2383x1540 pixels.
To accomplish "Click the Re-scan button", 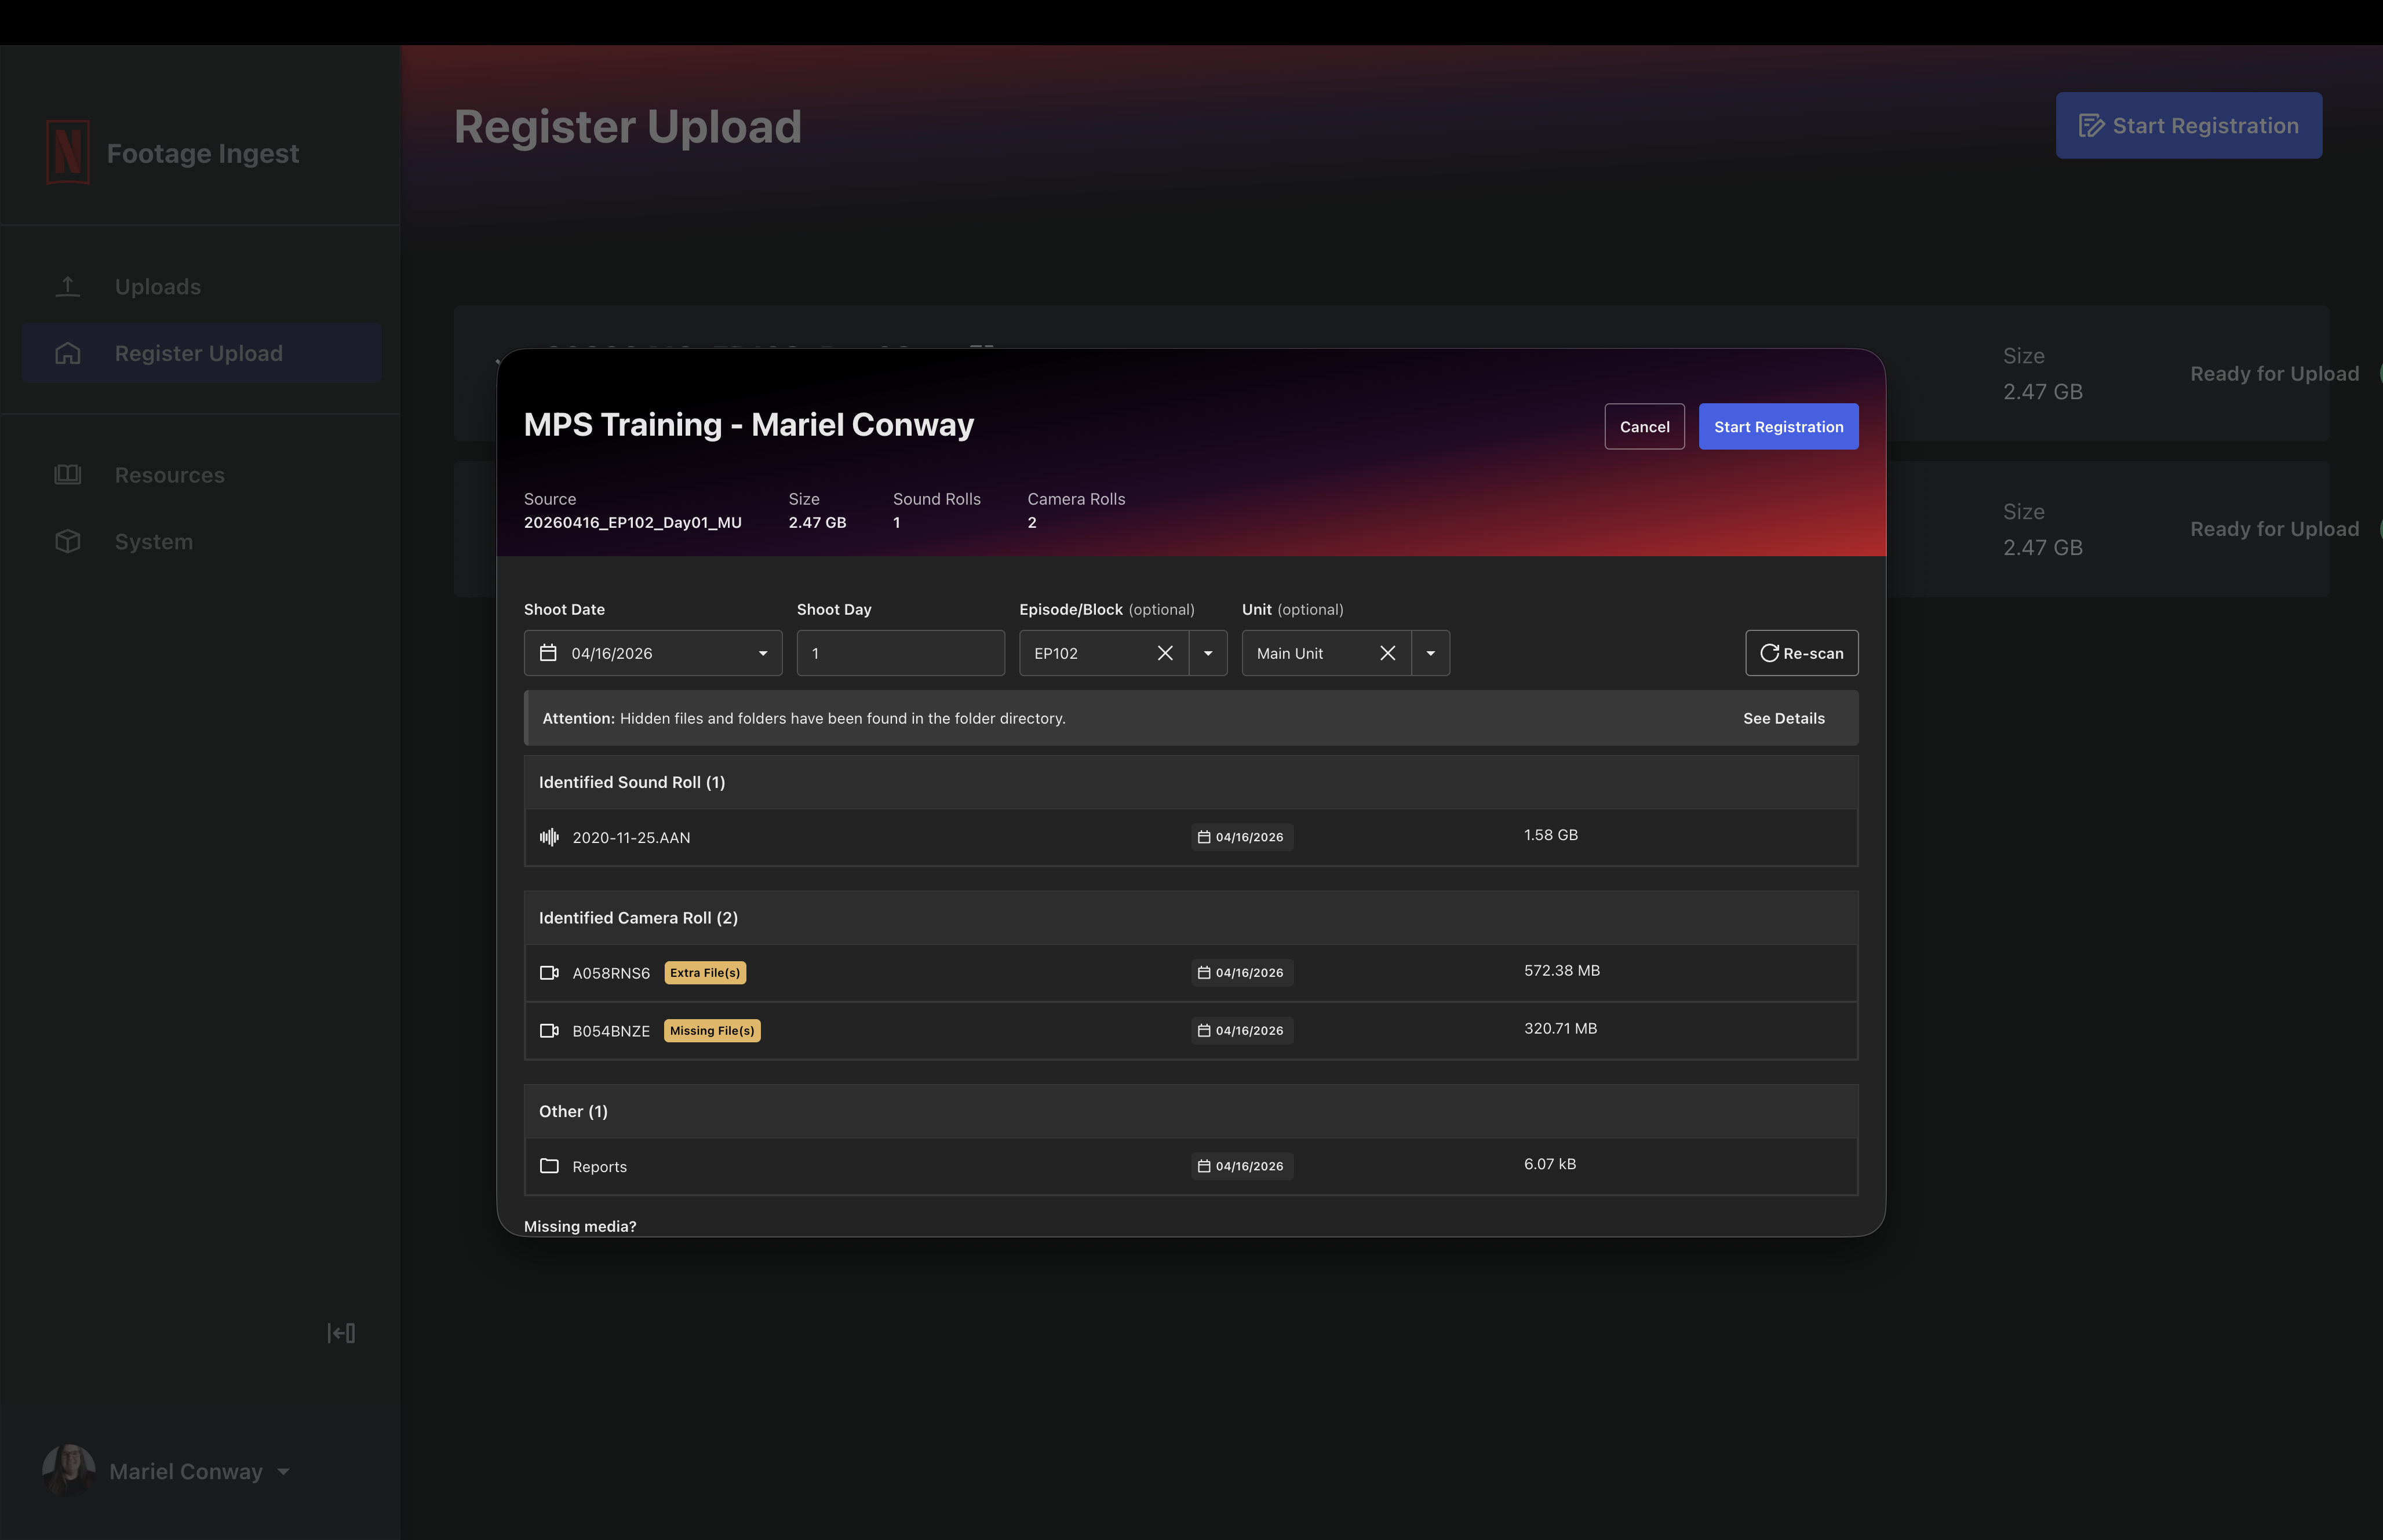I will pyautogui.click(x=1801, y=653).
